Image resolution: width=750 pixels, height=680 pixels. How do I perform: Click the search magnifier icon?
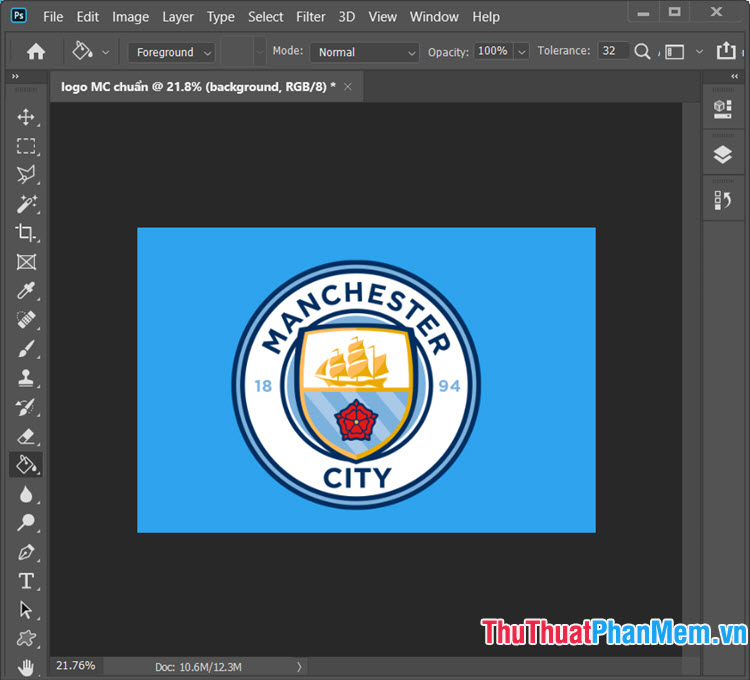pos(642,51)
